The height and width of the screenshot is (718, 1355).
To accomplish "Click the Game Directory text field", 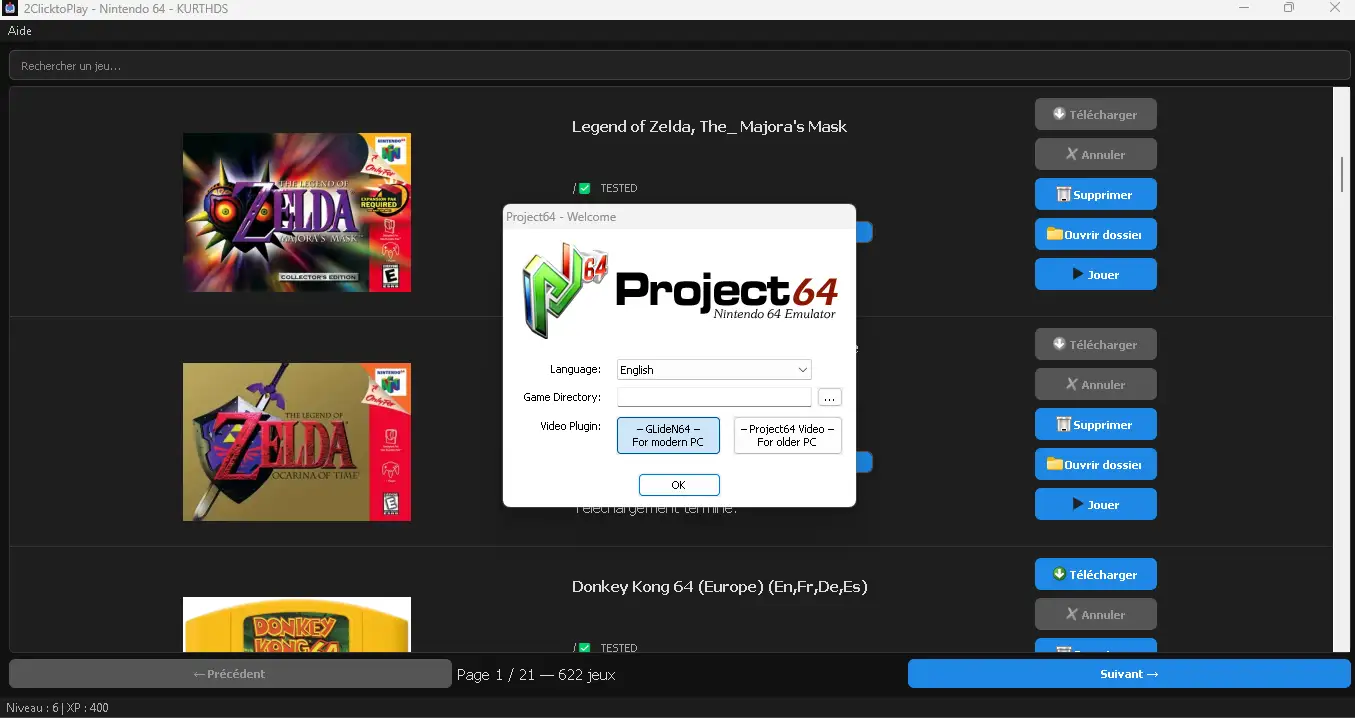I will 714,397.
